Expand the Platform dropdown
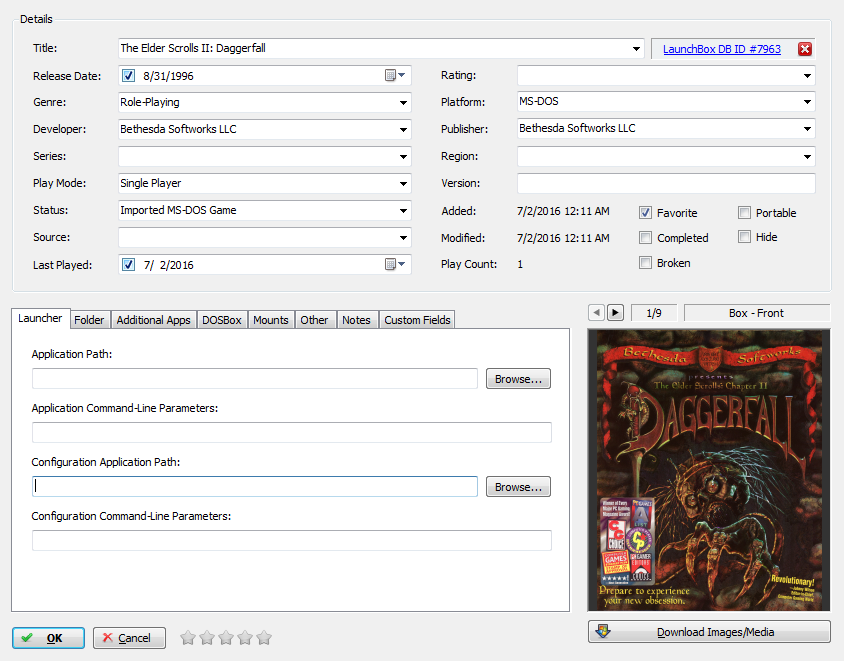This screenshot has width=844, height=661. pos(807,101)
